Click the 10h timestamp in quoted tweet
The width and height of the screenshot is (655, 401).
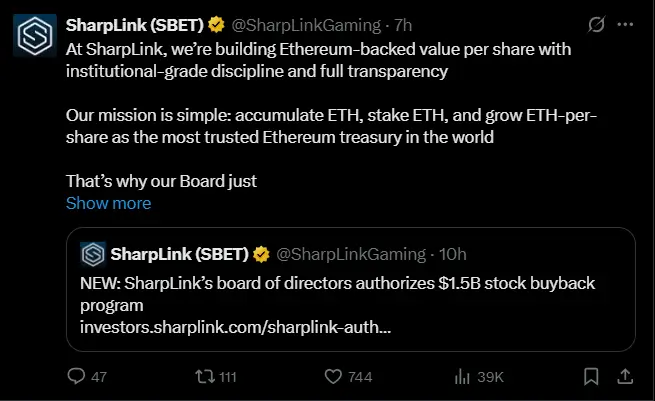coord(452,253)
